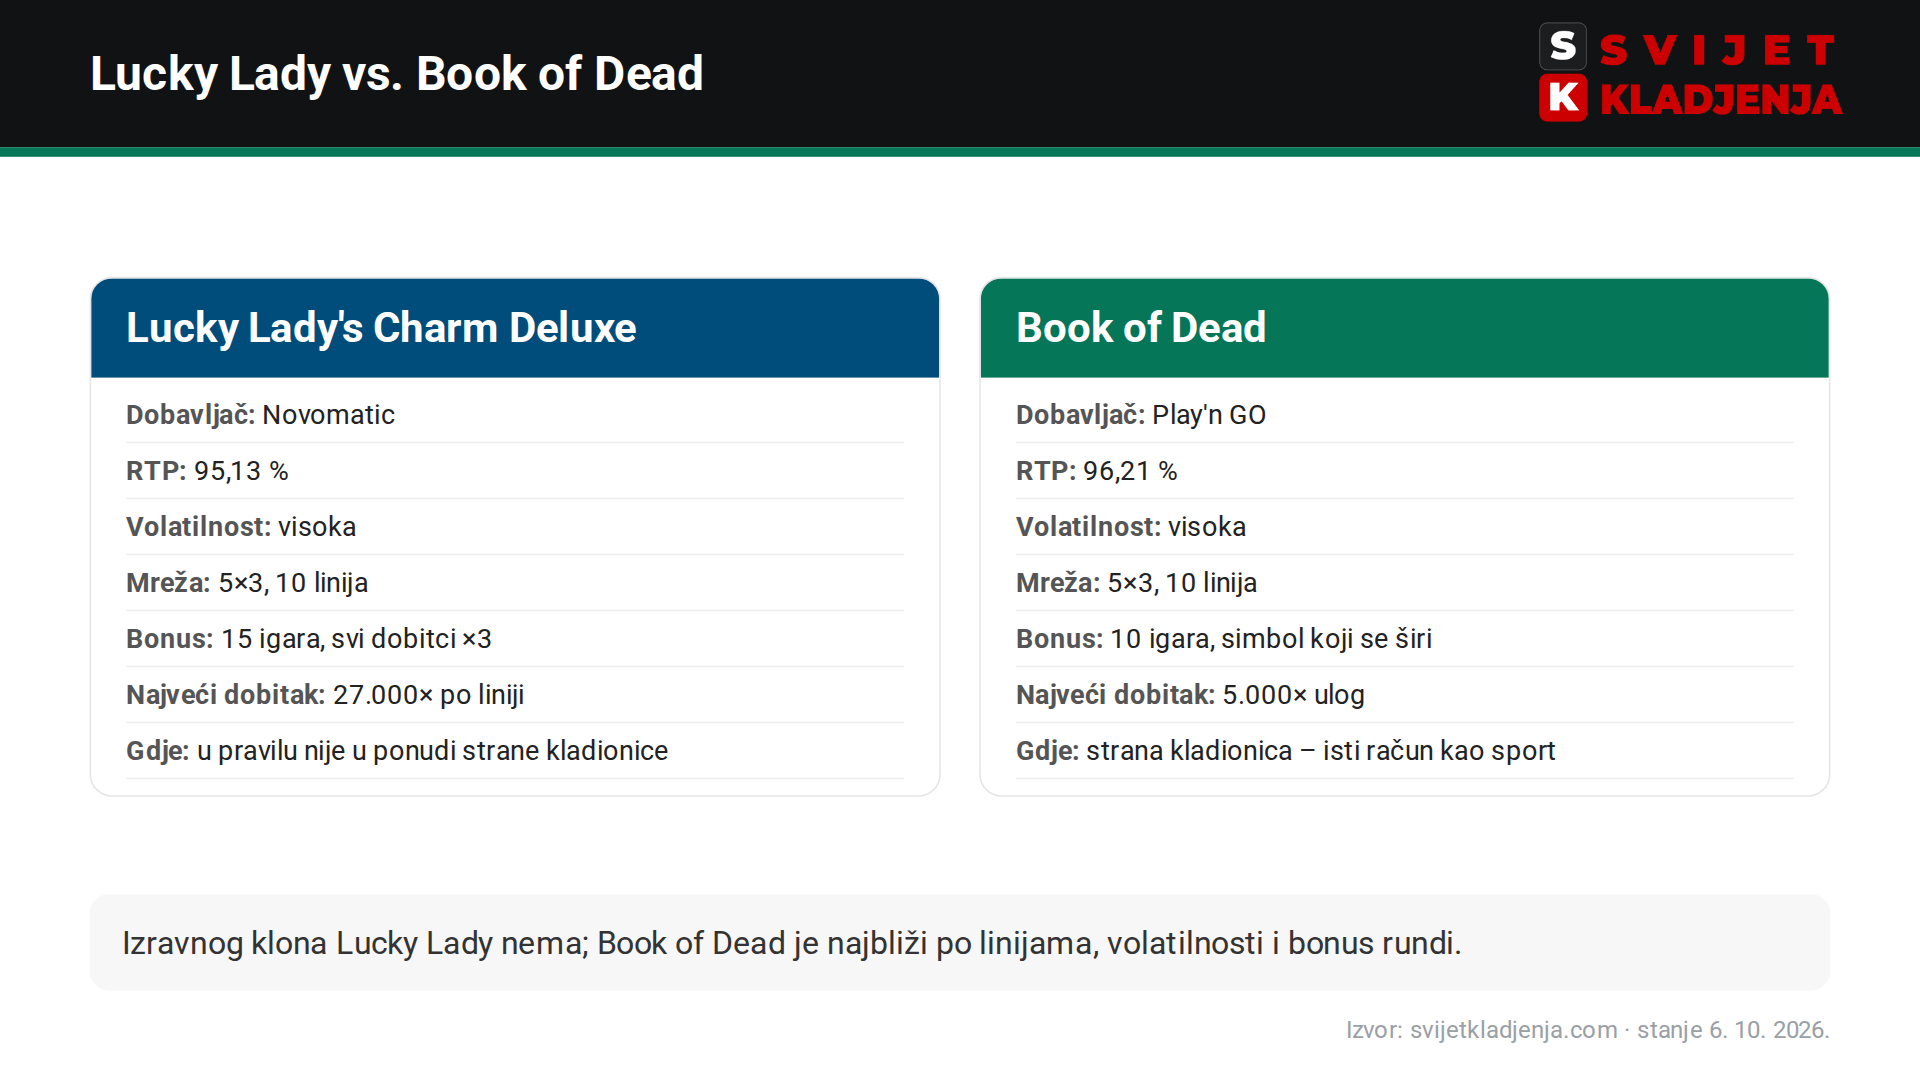Click 'Najveći dobitak: 5.000× ulog'
Image resolution: width=1920 pixels, height=1080 pixels.
pos(1405,695)
